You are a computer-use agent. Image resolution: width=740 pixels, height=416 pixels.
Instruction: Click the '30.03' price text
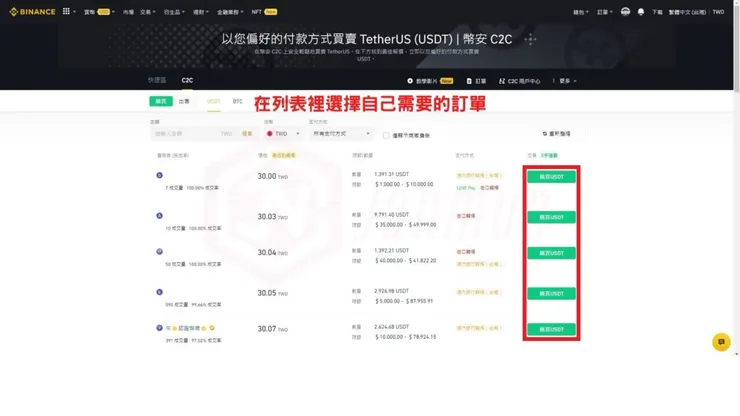coord(267,217)
